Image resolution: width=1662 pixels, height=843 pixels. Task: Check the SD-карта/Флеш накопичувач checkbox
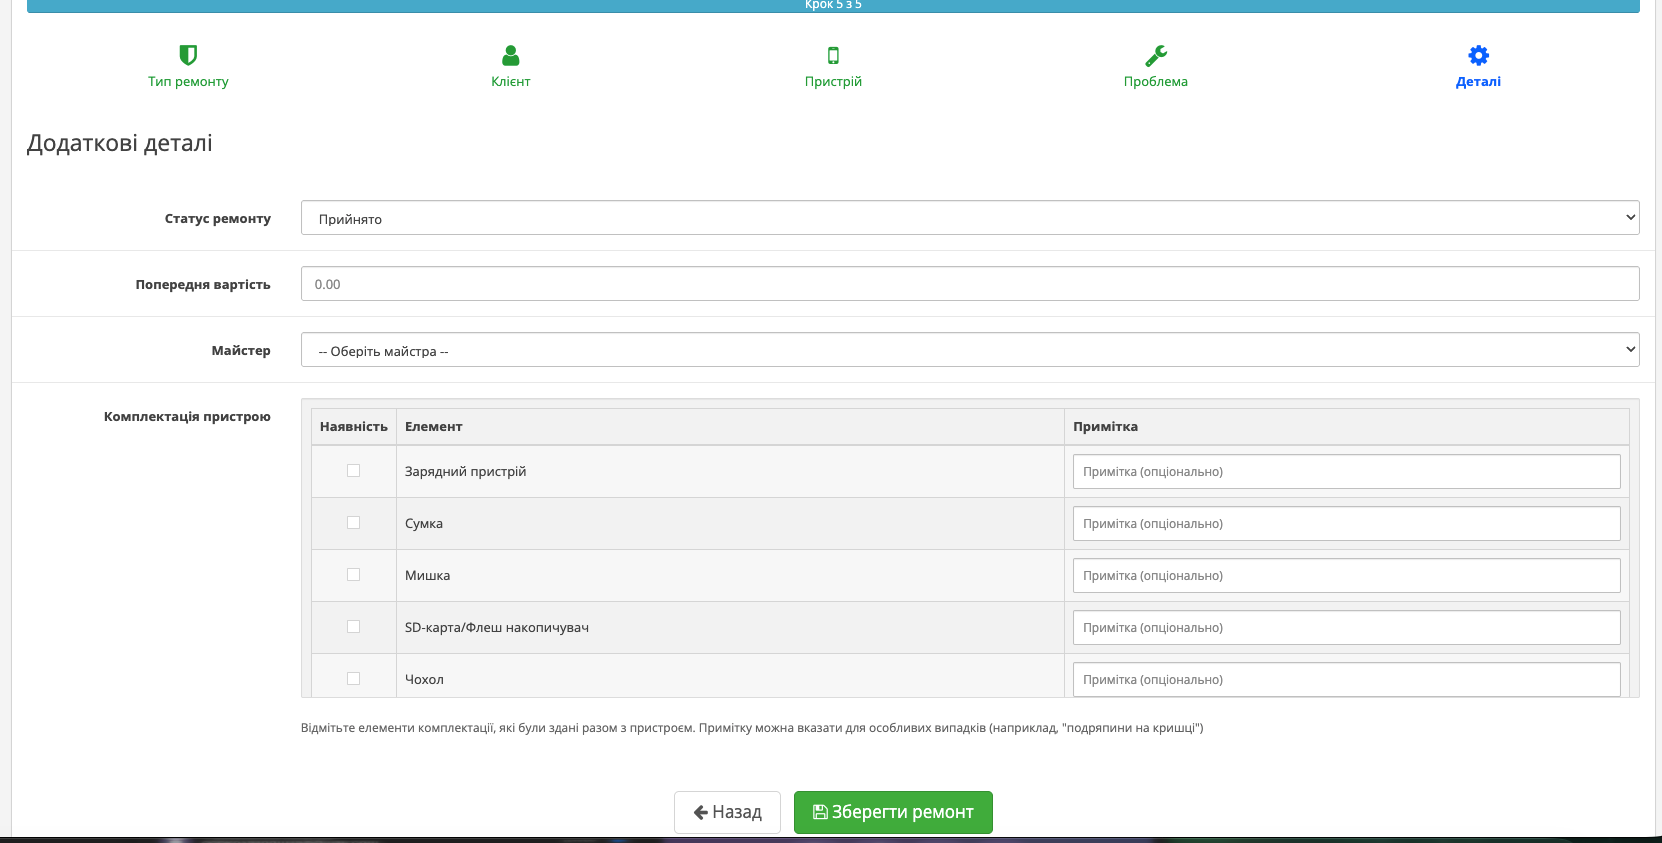pyautogui.click(x=353, y=627)
